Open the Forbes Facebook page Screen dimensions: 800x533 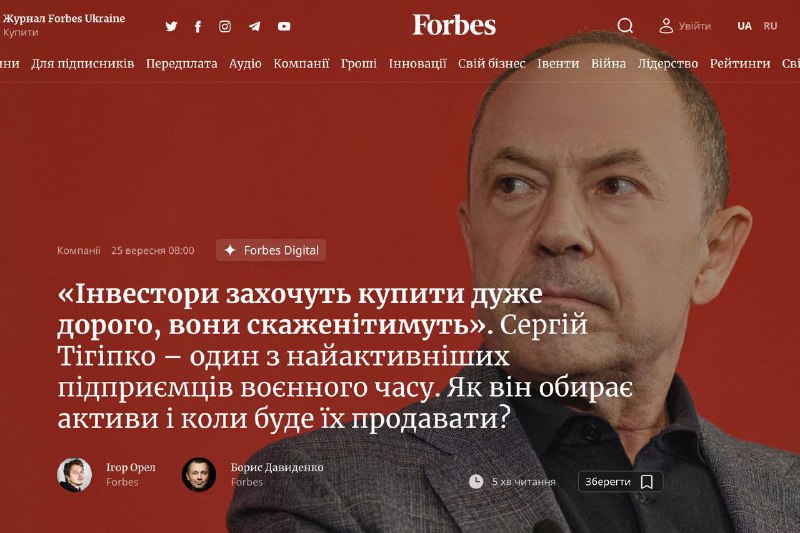click(x=198, y=27)
